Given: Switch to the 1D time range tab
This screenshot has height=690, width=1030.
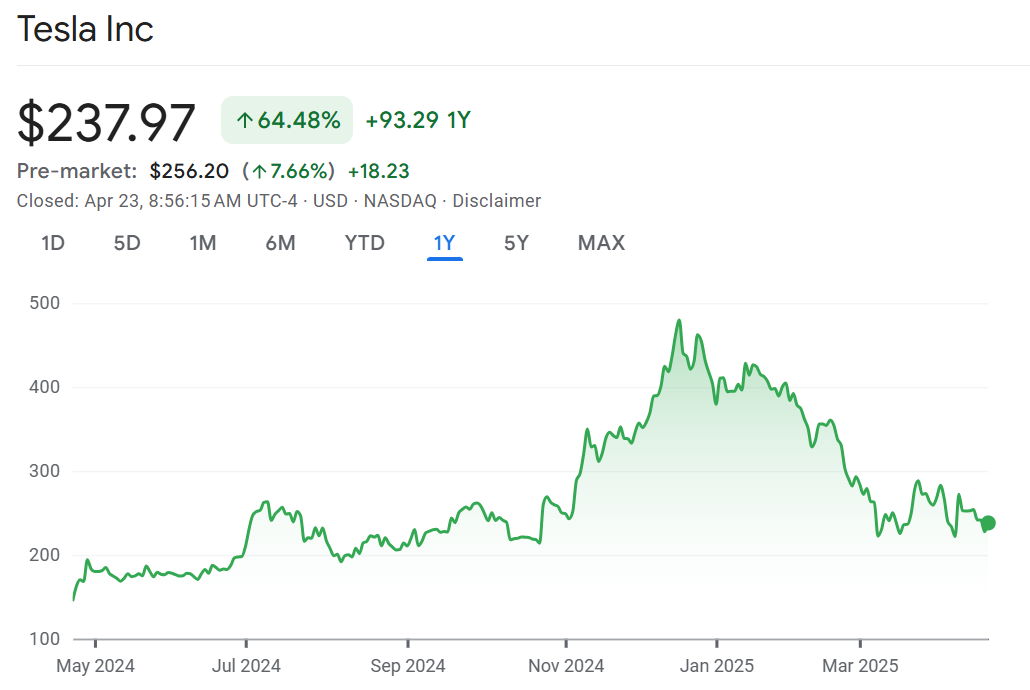Looking at the screenshot, I should pyautogui.click(x=53, y=243).
